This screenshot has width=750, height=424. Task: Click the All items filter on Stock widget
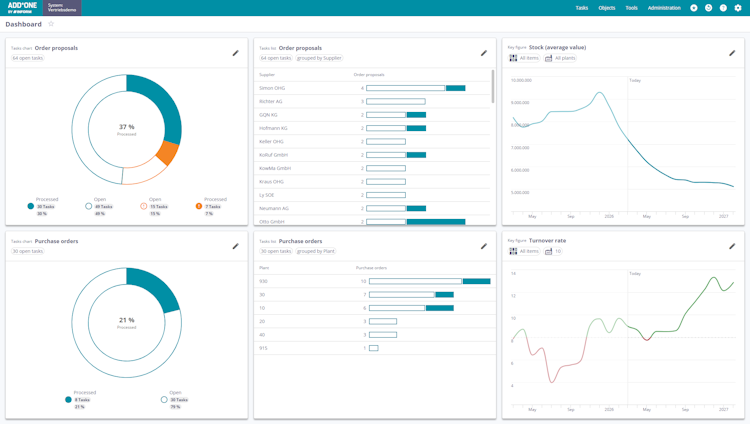tap(524, 58)
